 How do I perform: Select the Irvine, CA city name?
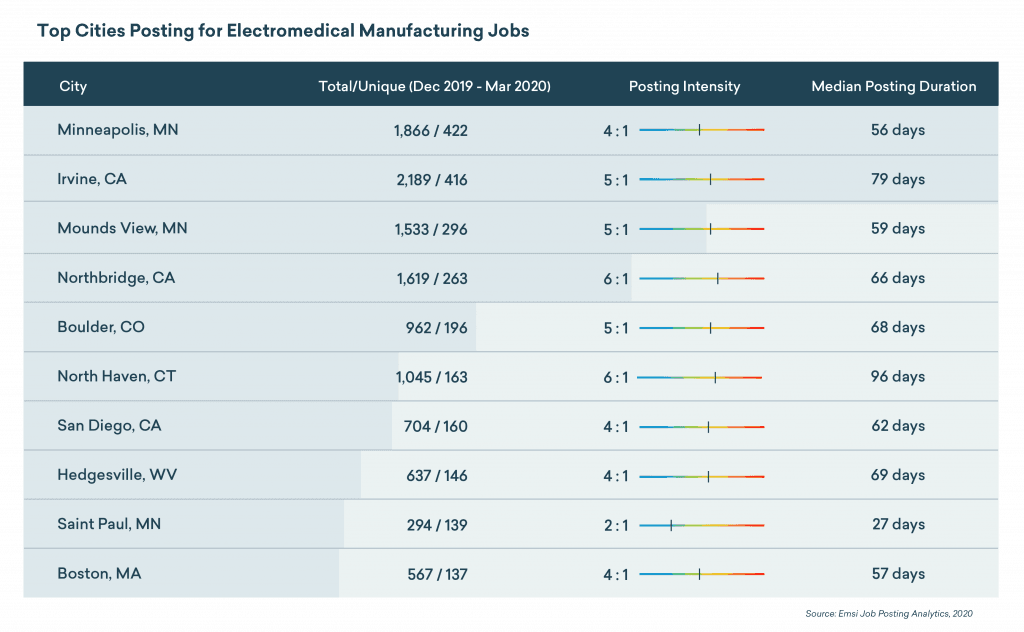92,180
